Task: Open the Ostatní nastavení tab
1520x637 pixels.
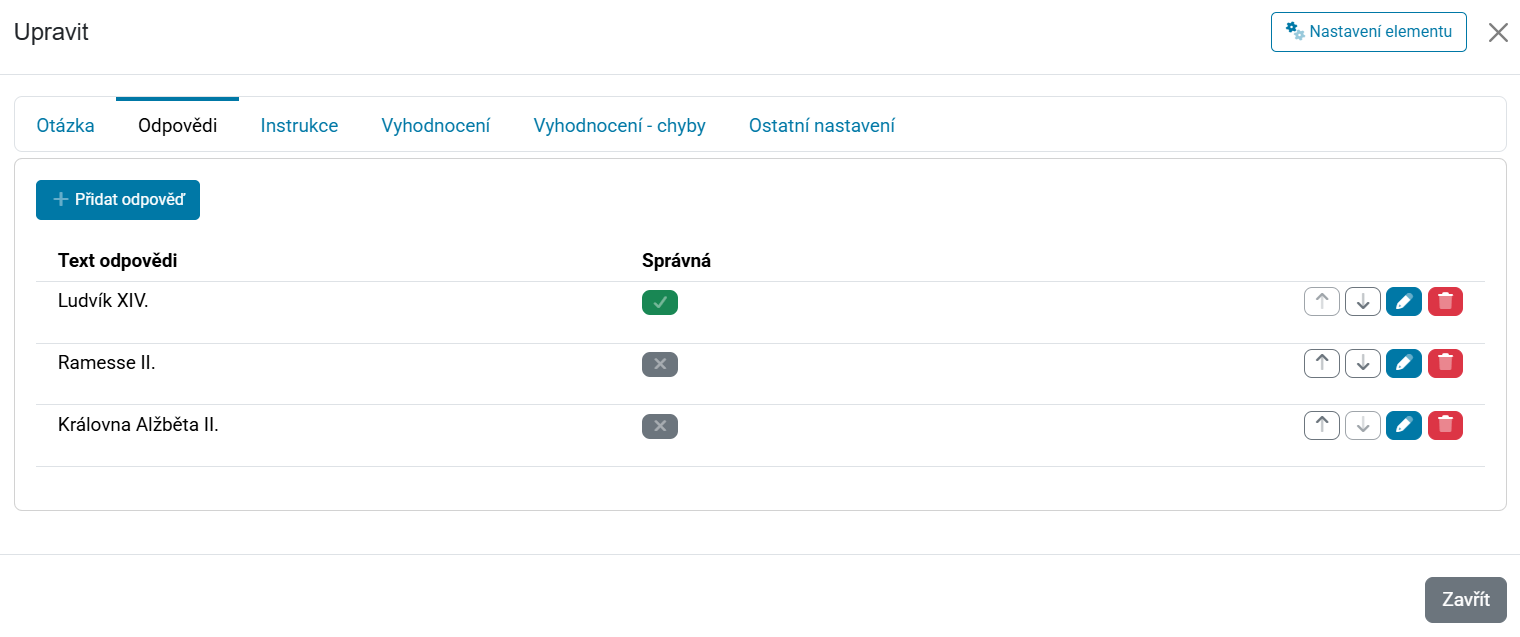Action: pyautogui.click(x=822, y=126)
